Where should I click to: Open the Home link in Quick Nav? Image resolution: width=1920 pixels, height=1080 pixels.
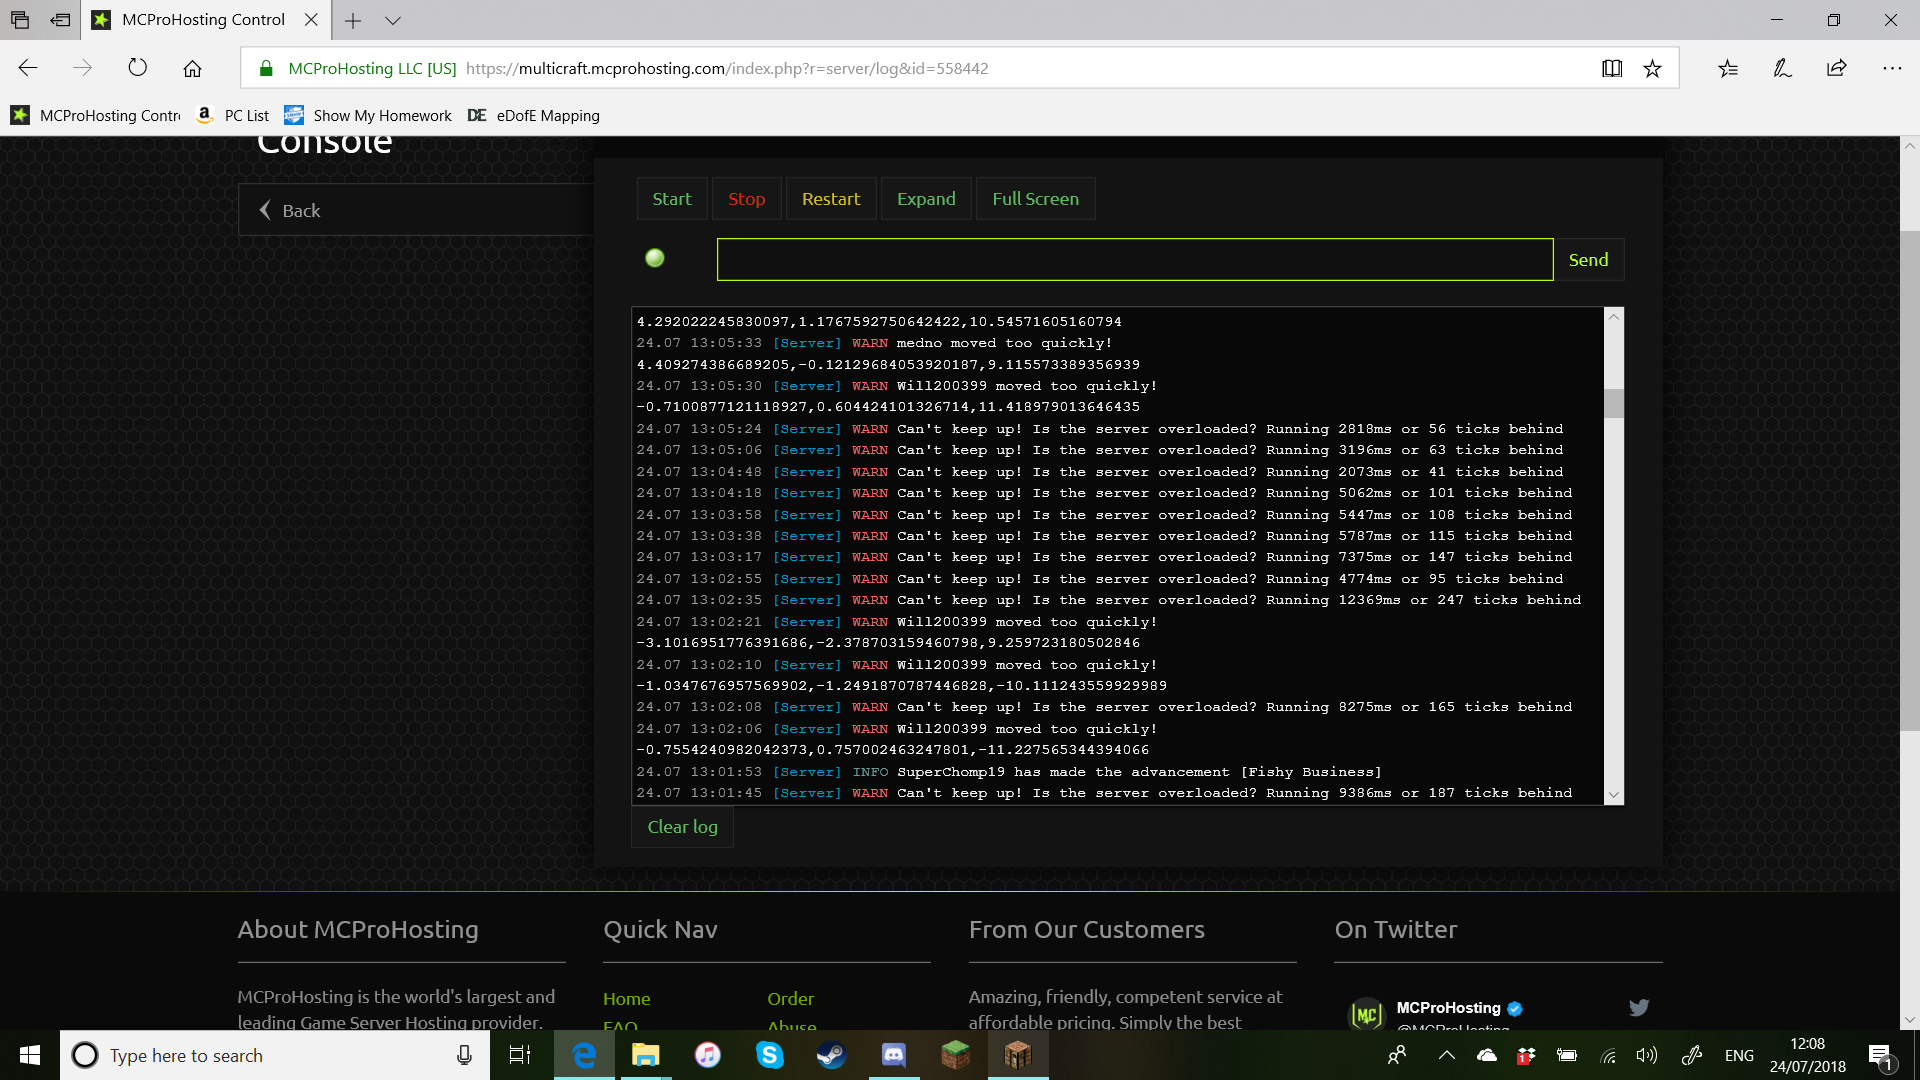[x=626, y=998]
